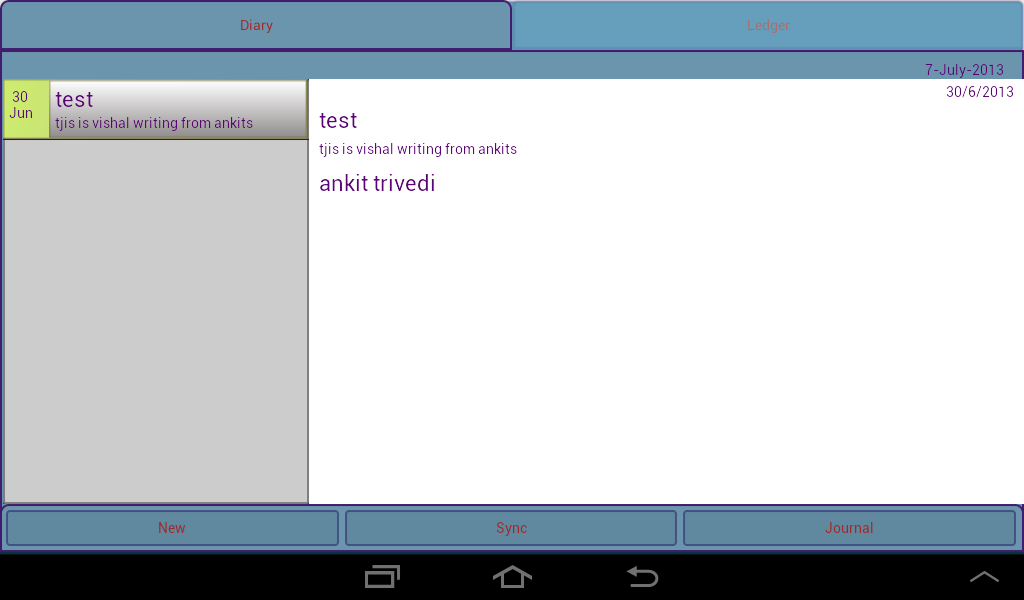Open the Journal view

(849, 528)
